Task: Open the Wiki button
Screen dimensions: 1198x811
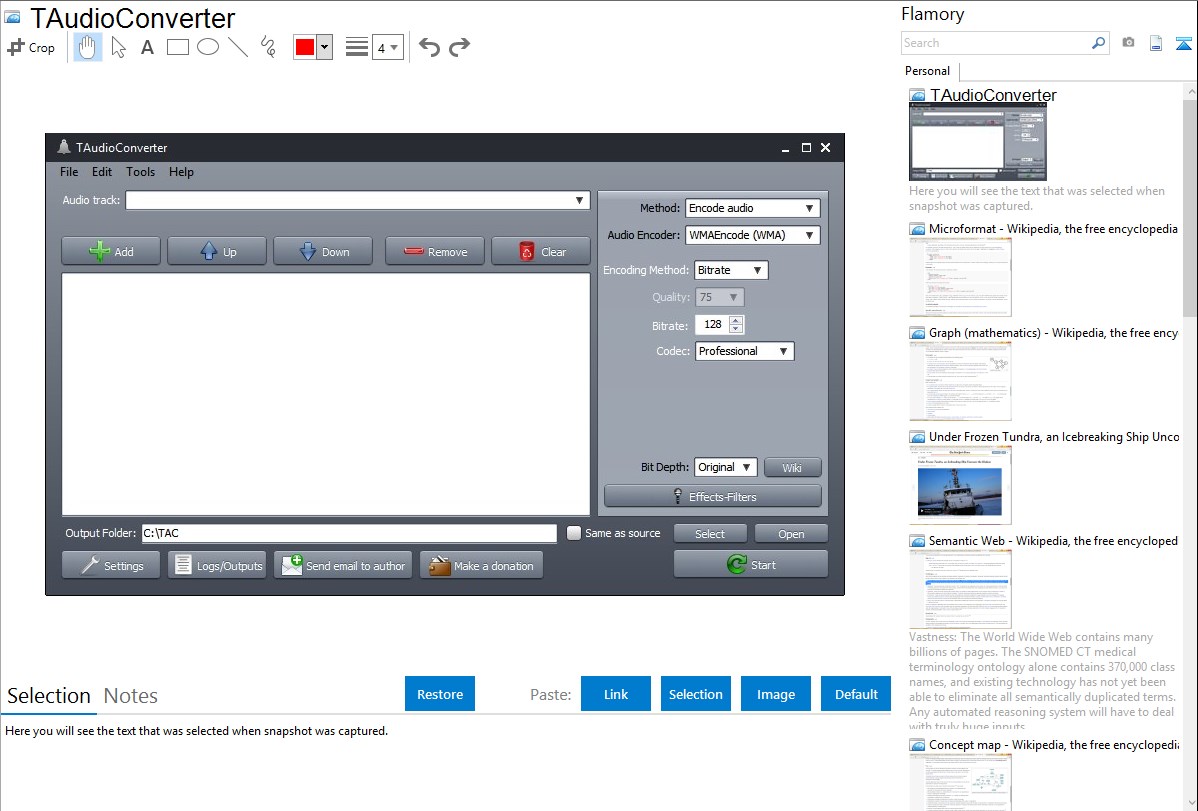Action: coord(792,468)
